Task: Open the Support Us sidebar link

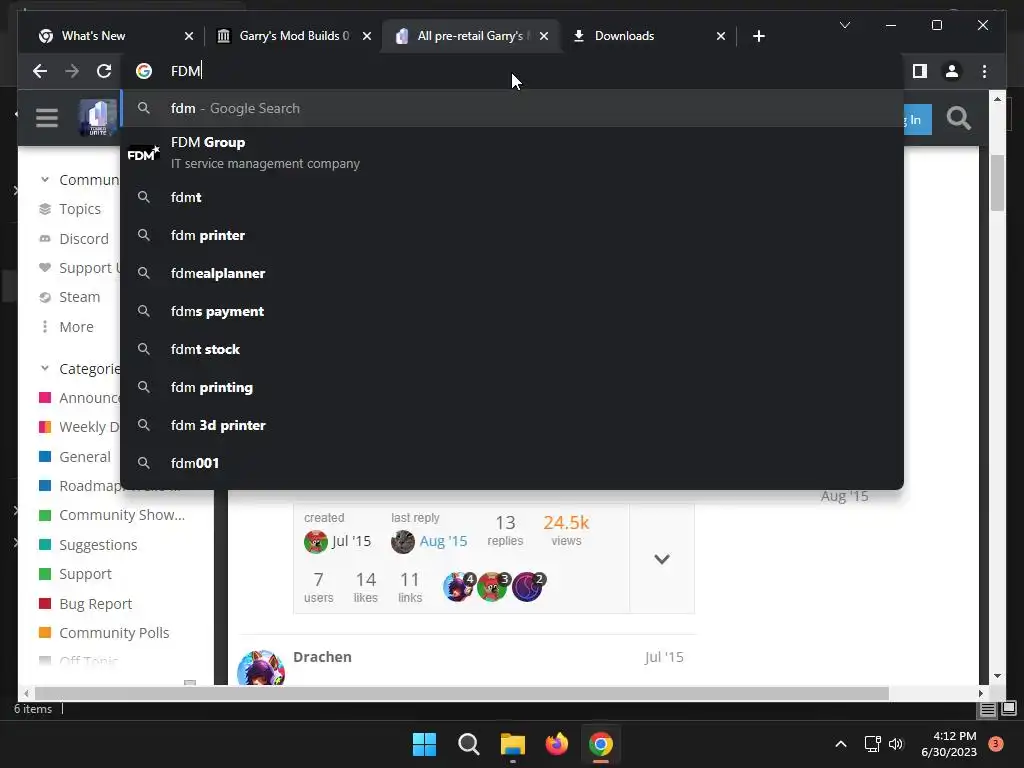Action: pyautogui.click(x=79, y=268)
